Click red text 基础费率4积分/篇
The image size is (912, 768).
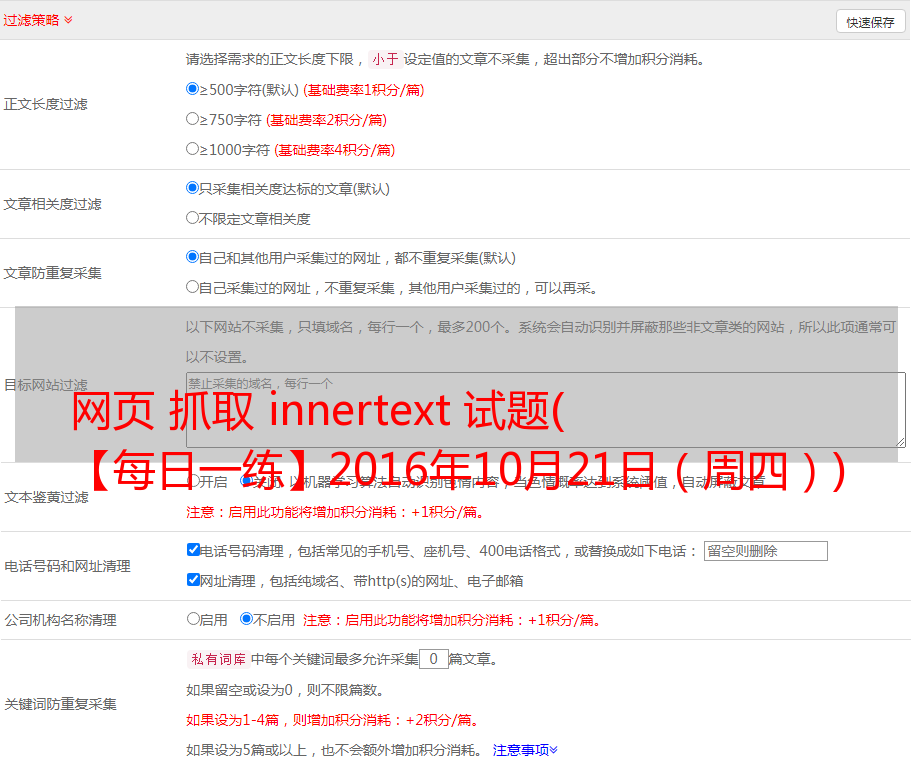[334, 150]
